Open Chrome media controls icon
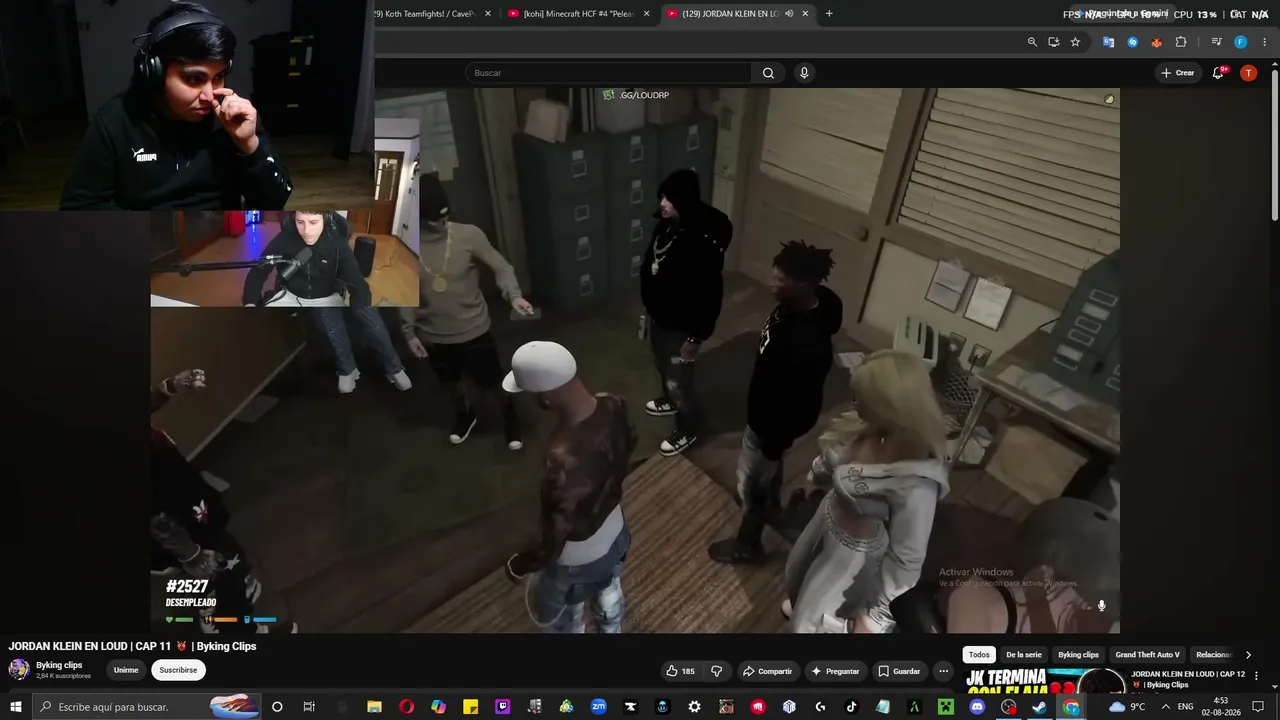 pos(1216,42)
